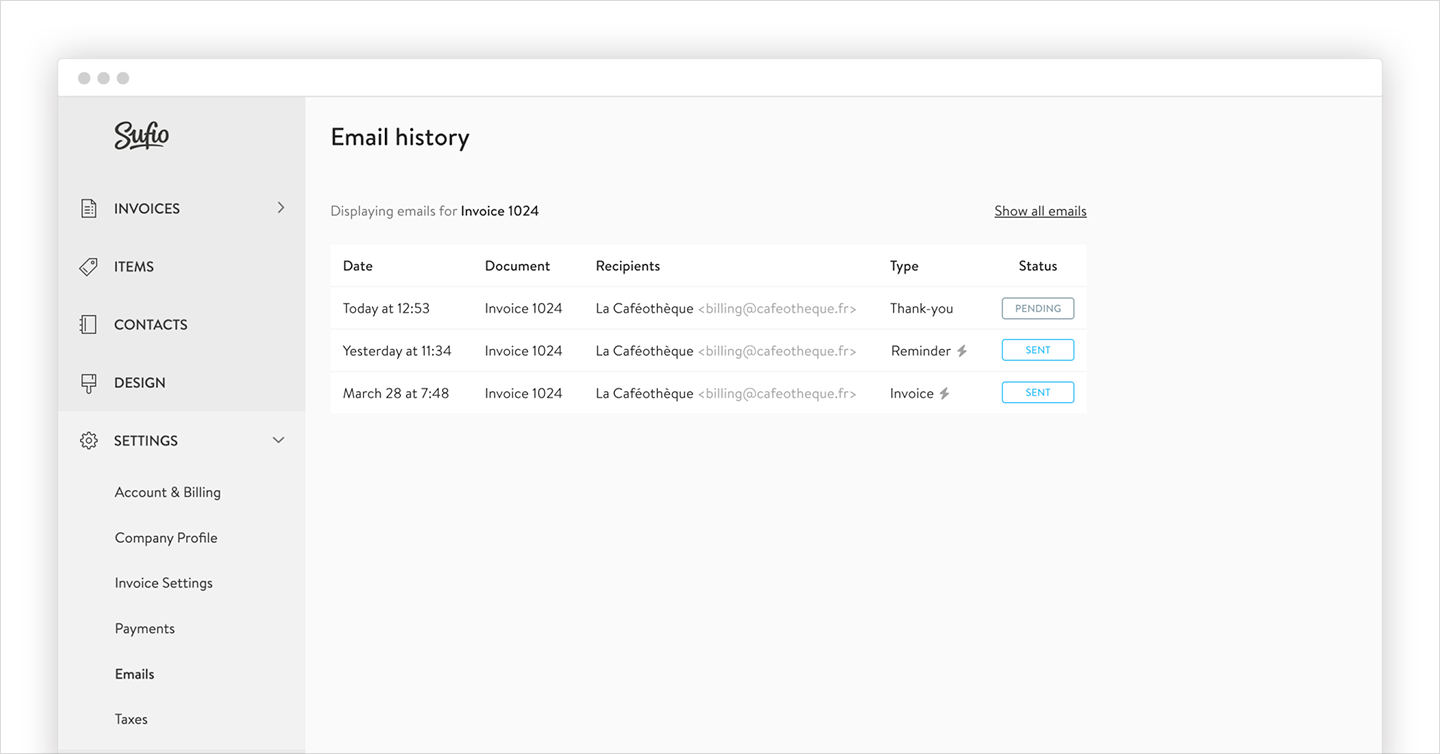Click SENT badge on the Reminder row
Screen dimensions: 1440x754
[1037, 351]
